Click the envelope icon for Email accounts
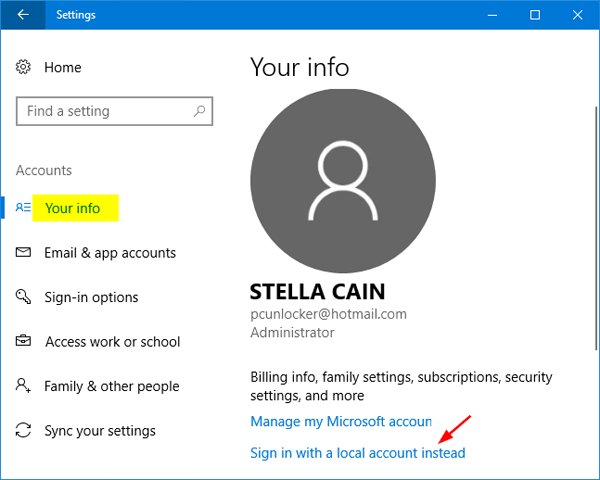600x480 pixels. 24,253
